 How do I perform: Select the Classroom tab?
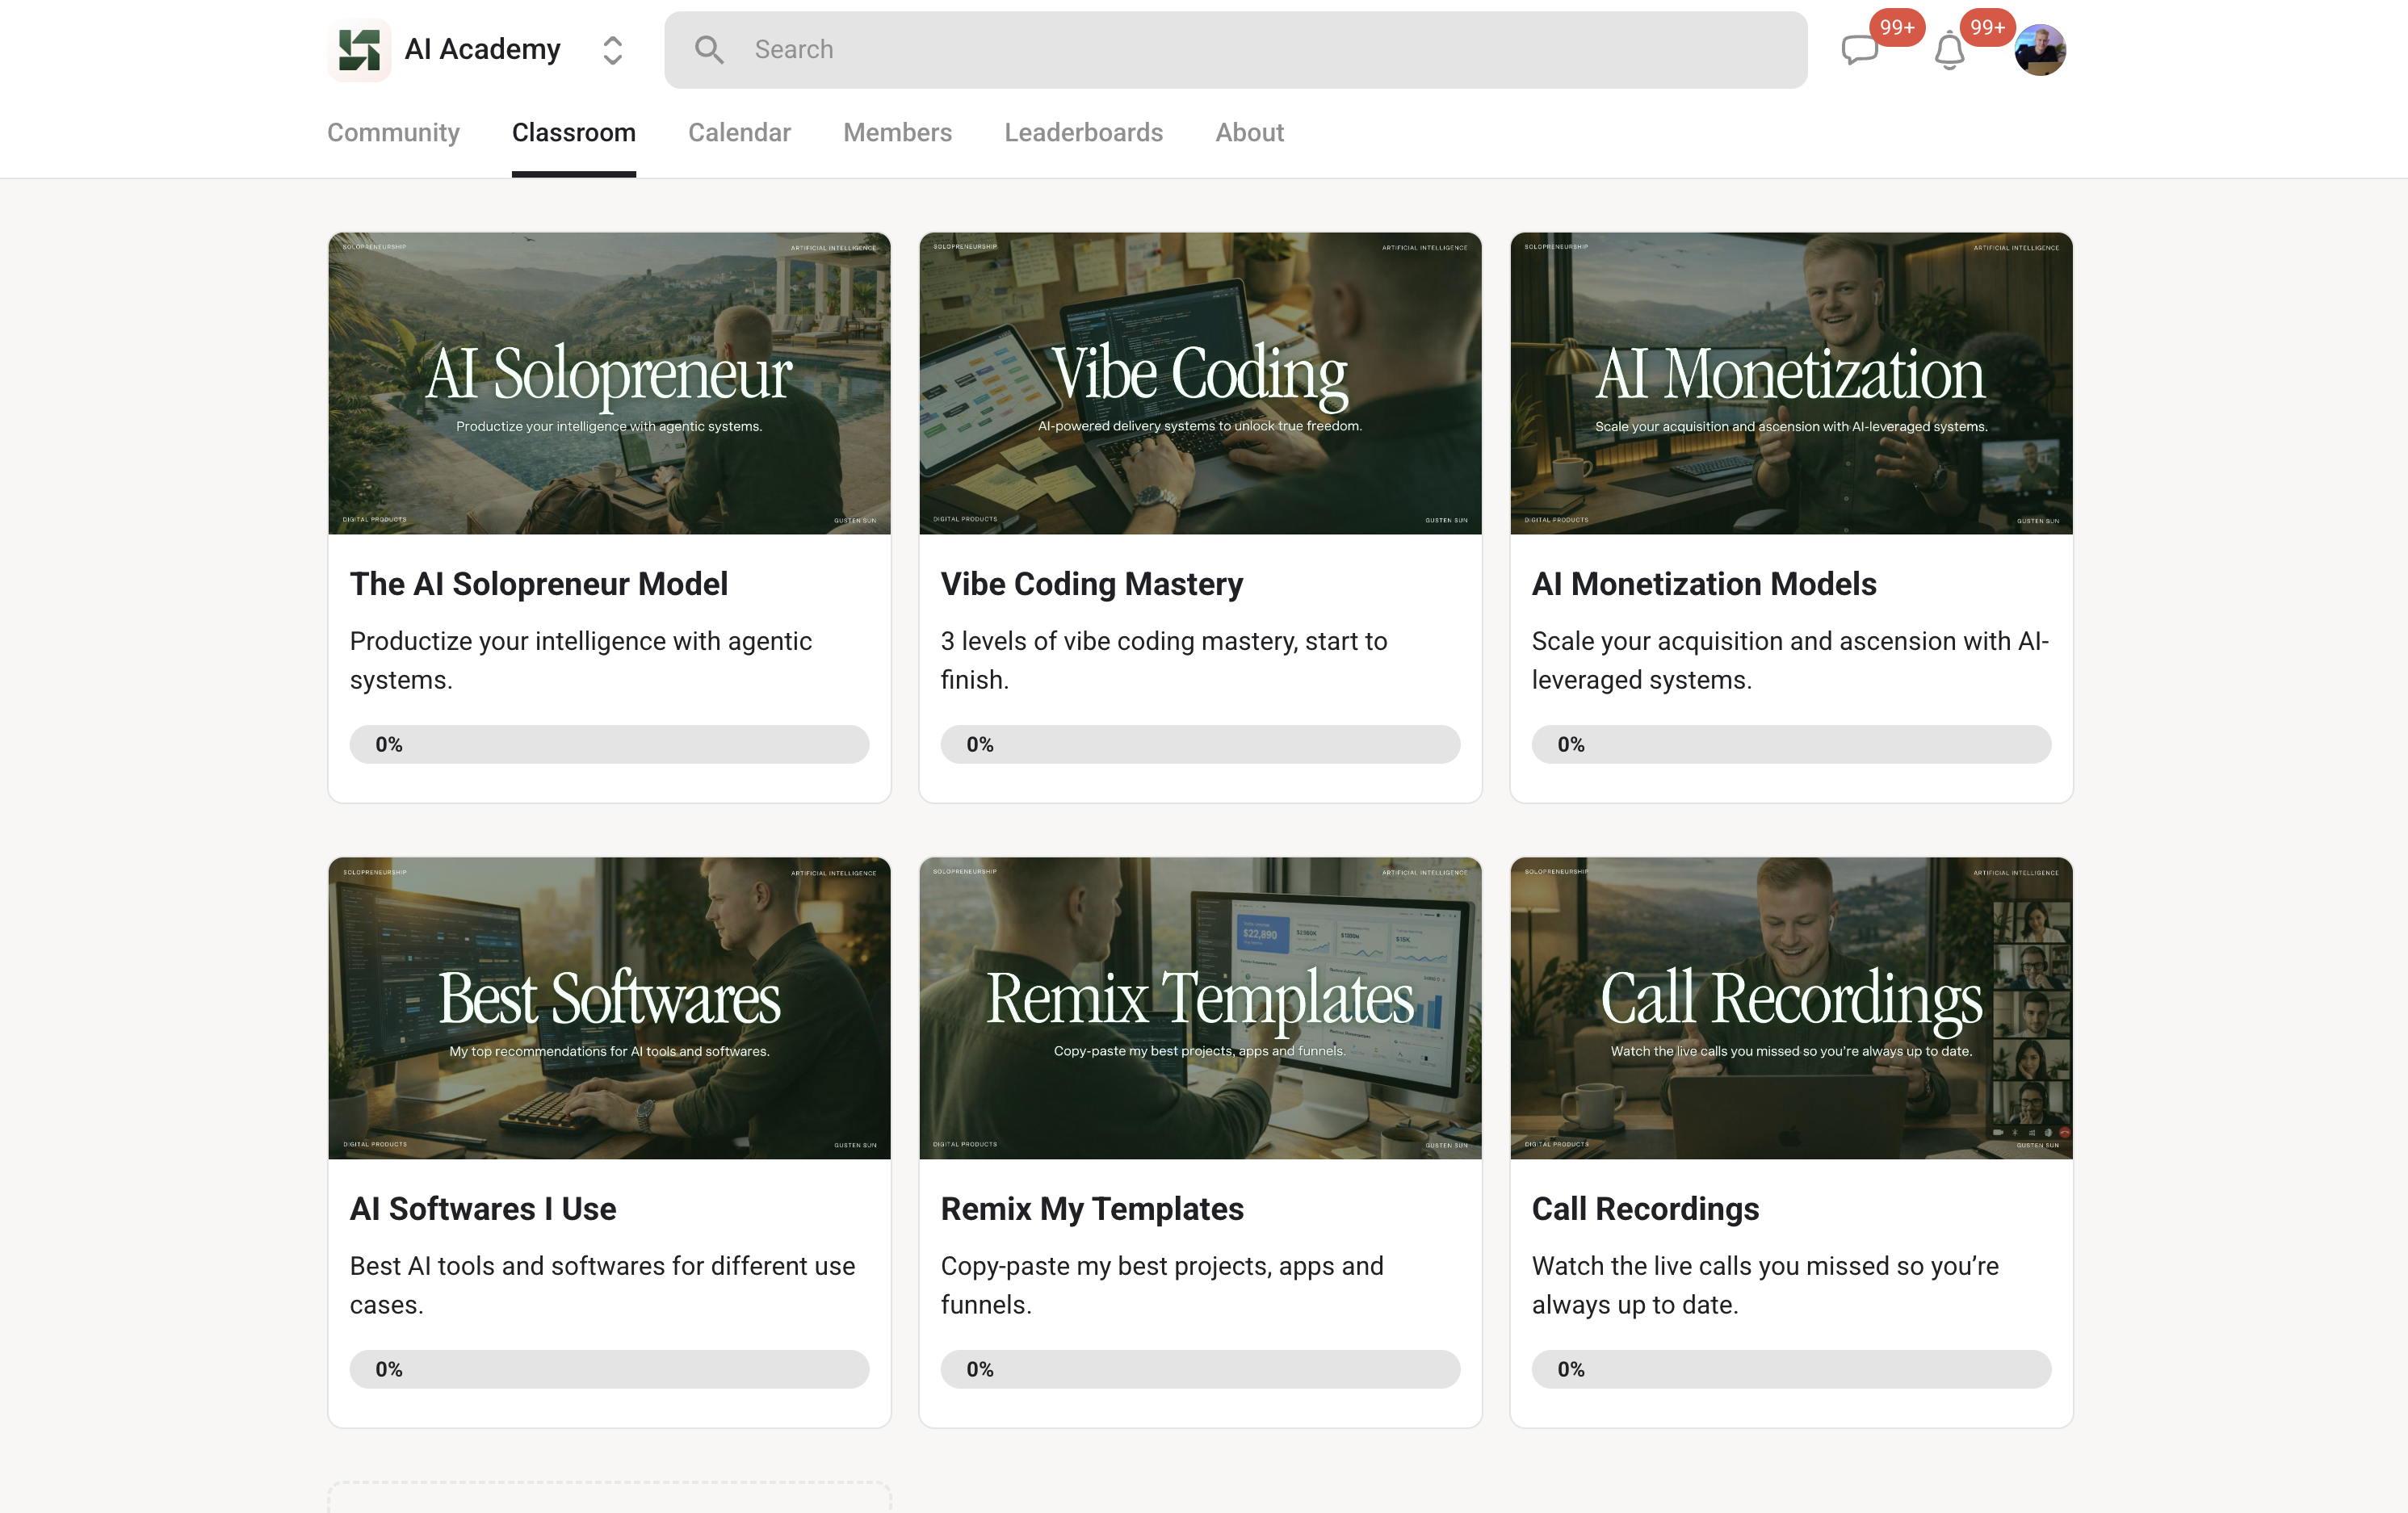(x=574, y=132)
